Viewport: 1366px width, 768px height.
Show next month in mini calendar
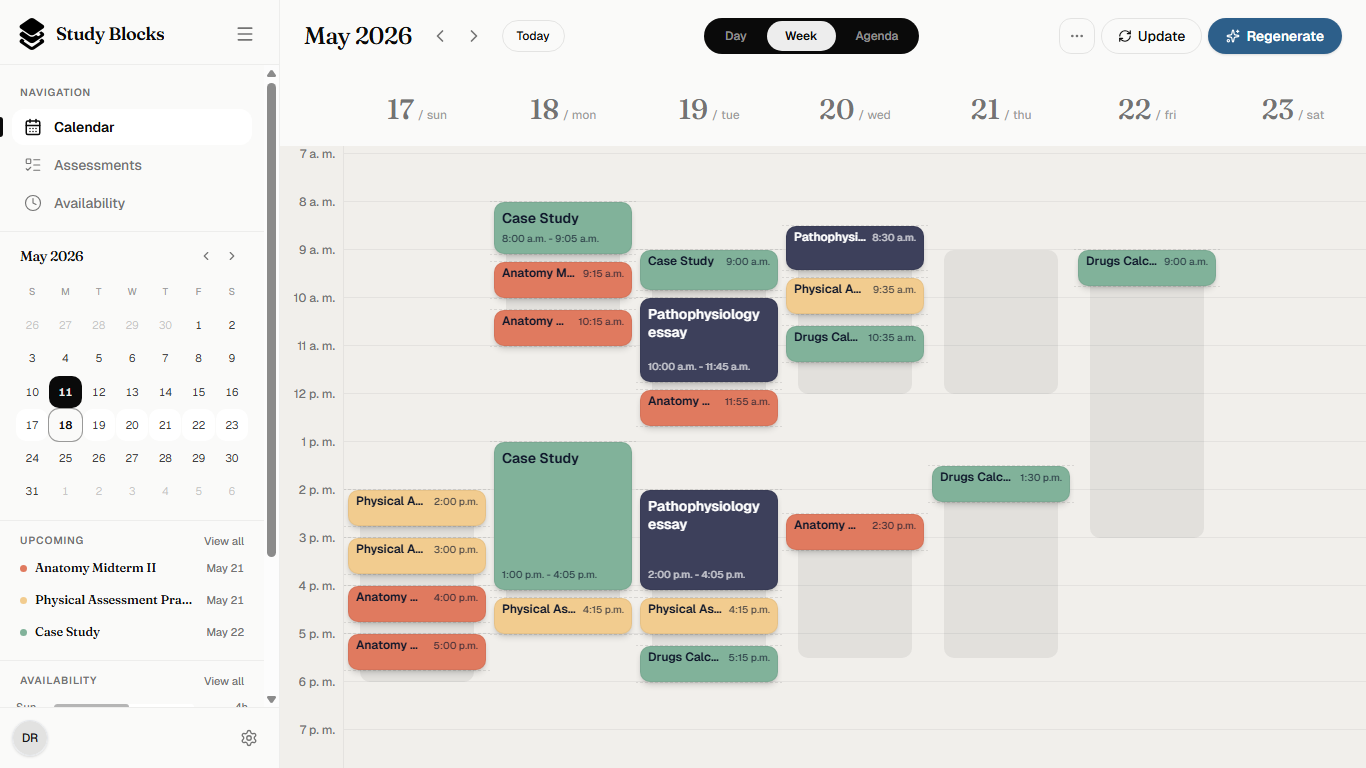pos(232,256)
